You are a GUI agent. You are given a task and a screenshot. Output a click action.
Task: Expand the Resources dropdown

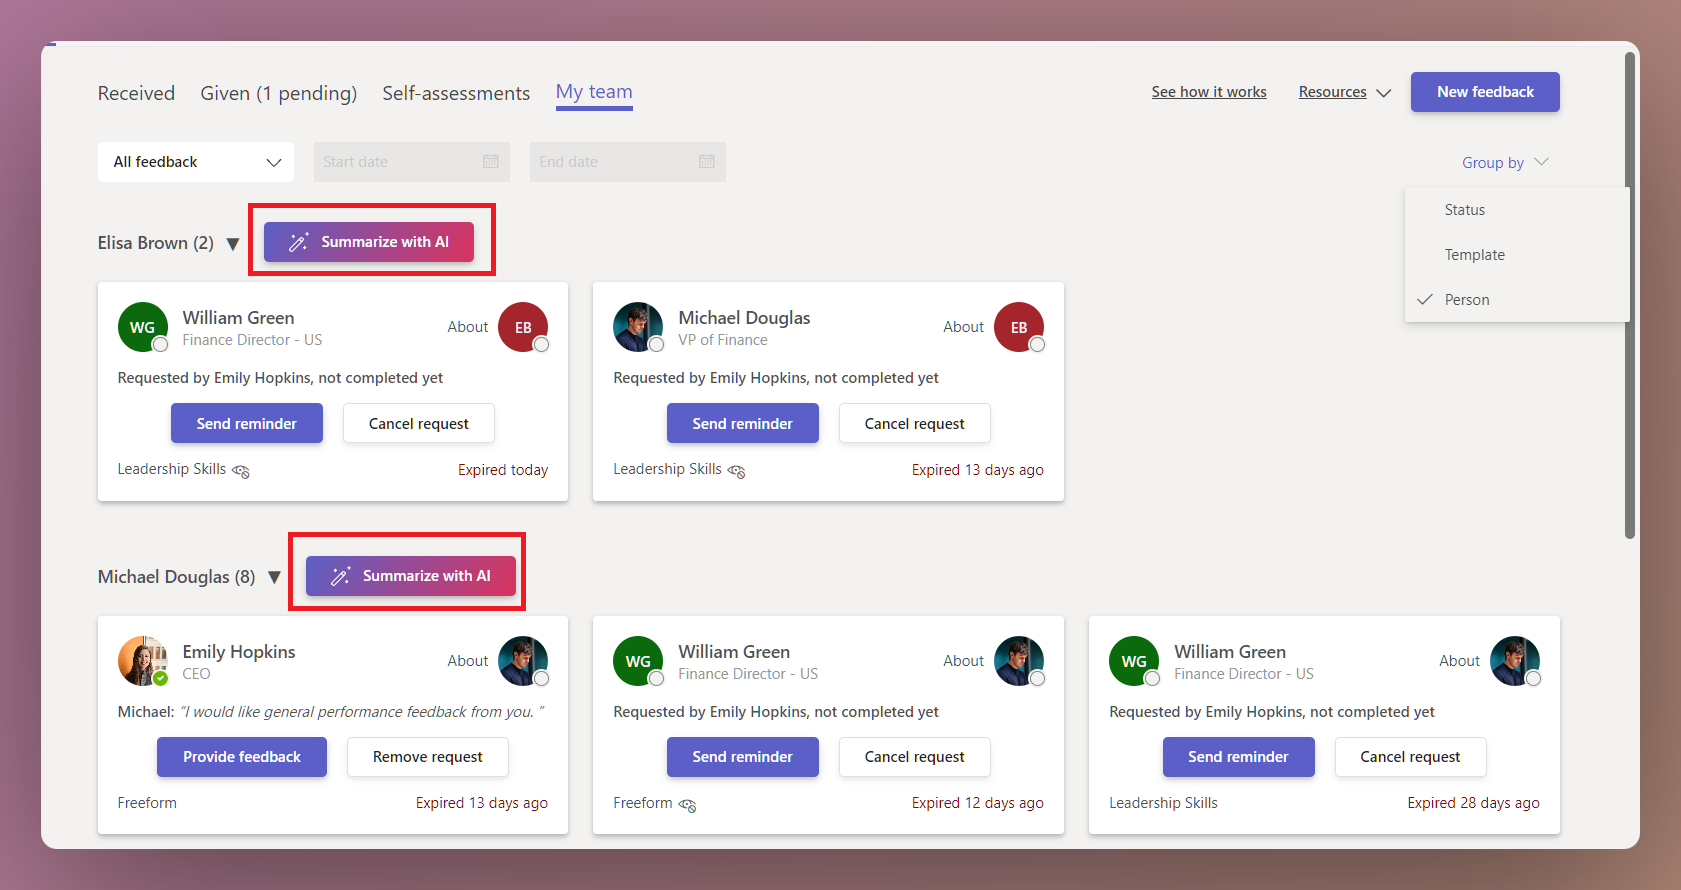pos(1344,92)
